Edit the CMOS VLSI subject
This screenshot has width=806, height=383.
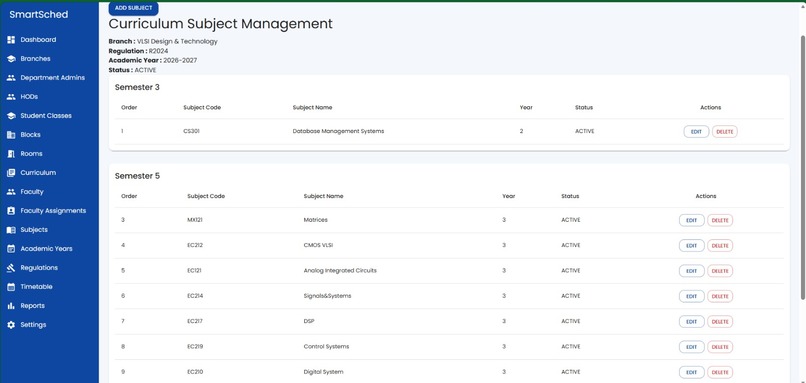(x=691, y=246)
